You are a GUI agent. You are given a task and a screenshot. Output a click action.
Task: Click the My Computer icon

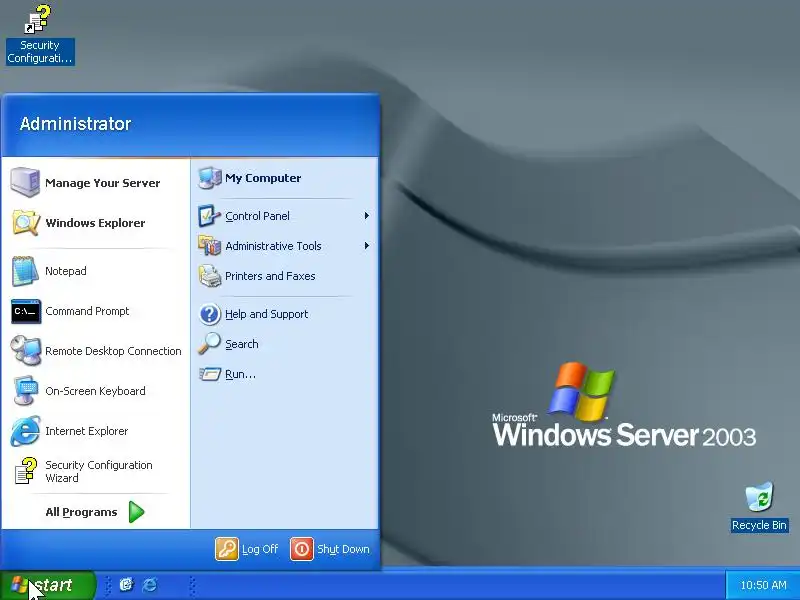[x=210, y=178]
